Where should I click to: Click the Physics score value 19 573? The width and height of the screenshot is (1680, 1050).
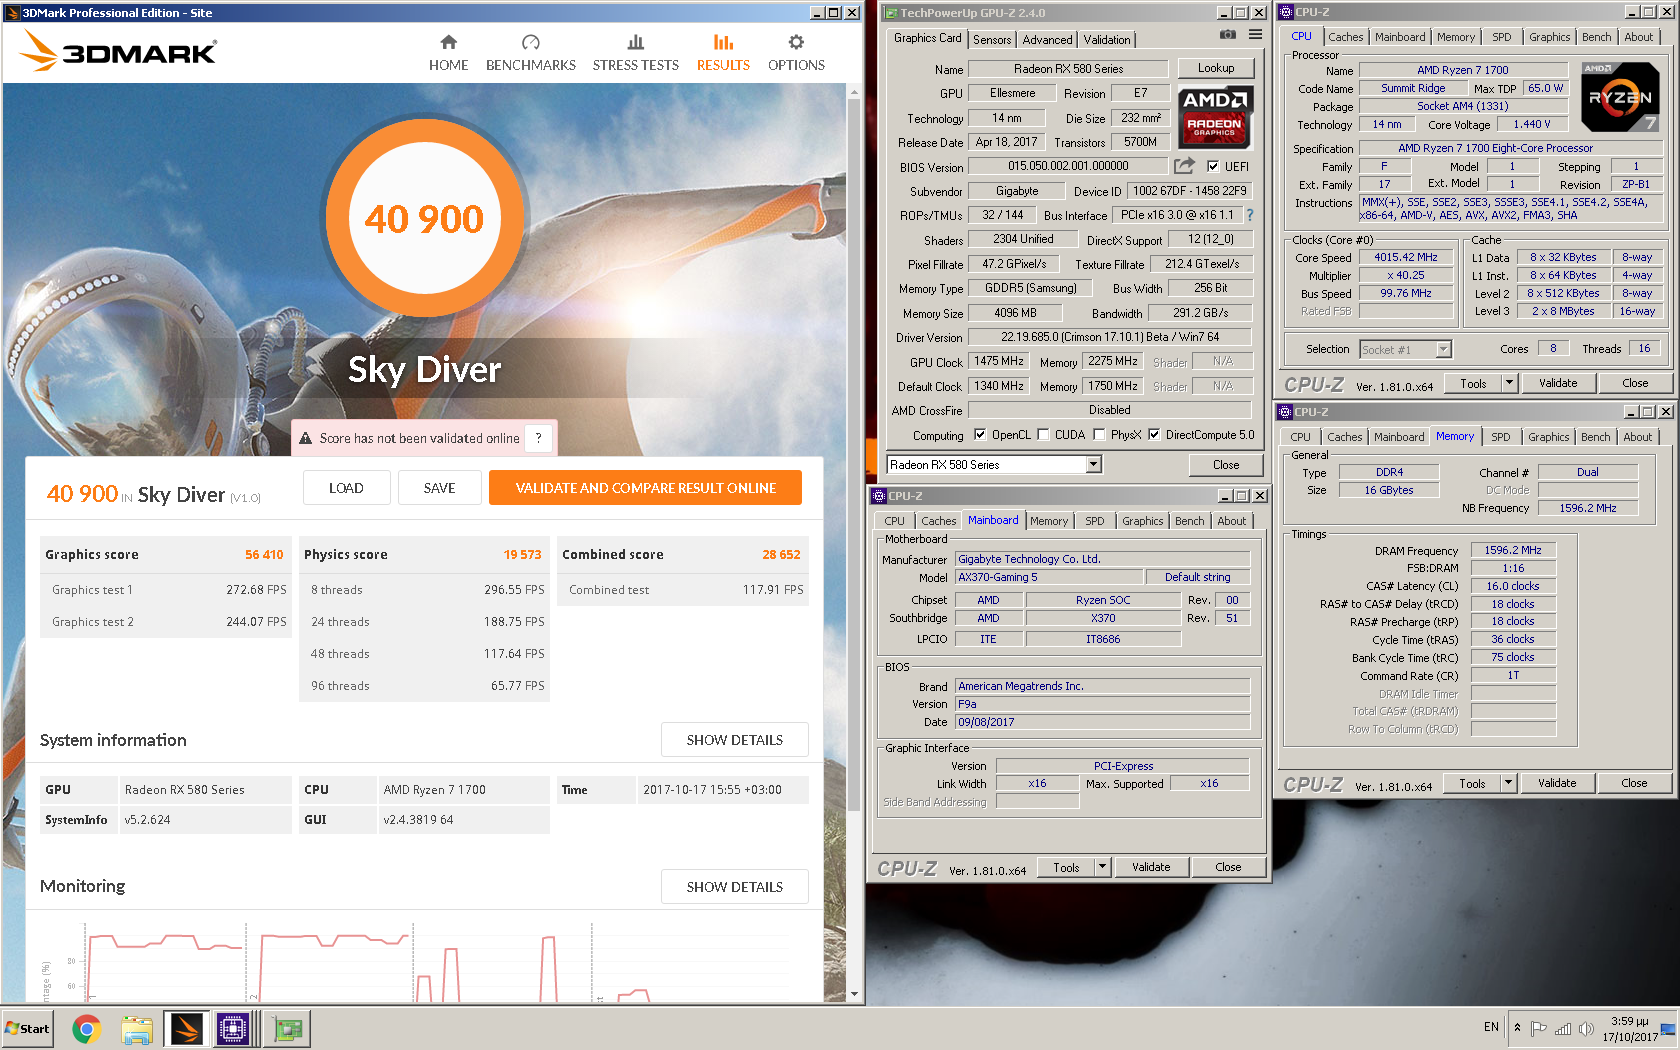(x=522, y=555)
